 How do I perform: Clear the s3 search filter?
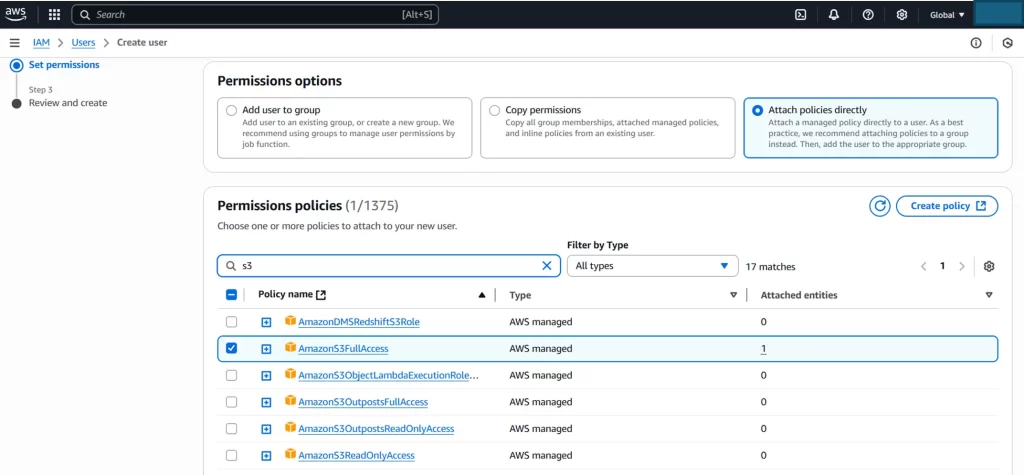[x=547, y=266]
